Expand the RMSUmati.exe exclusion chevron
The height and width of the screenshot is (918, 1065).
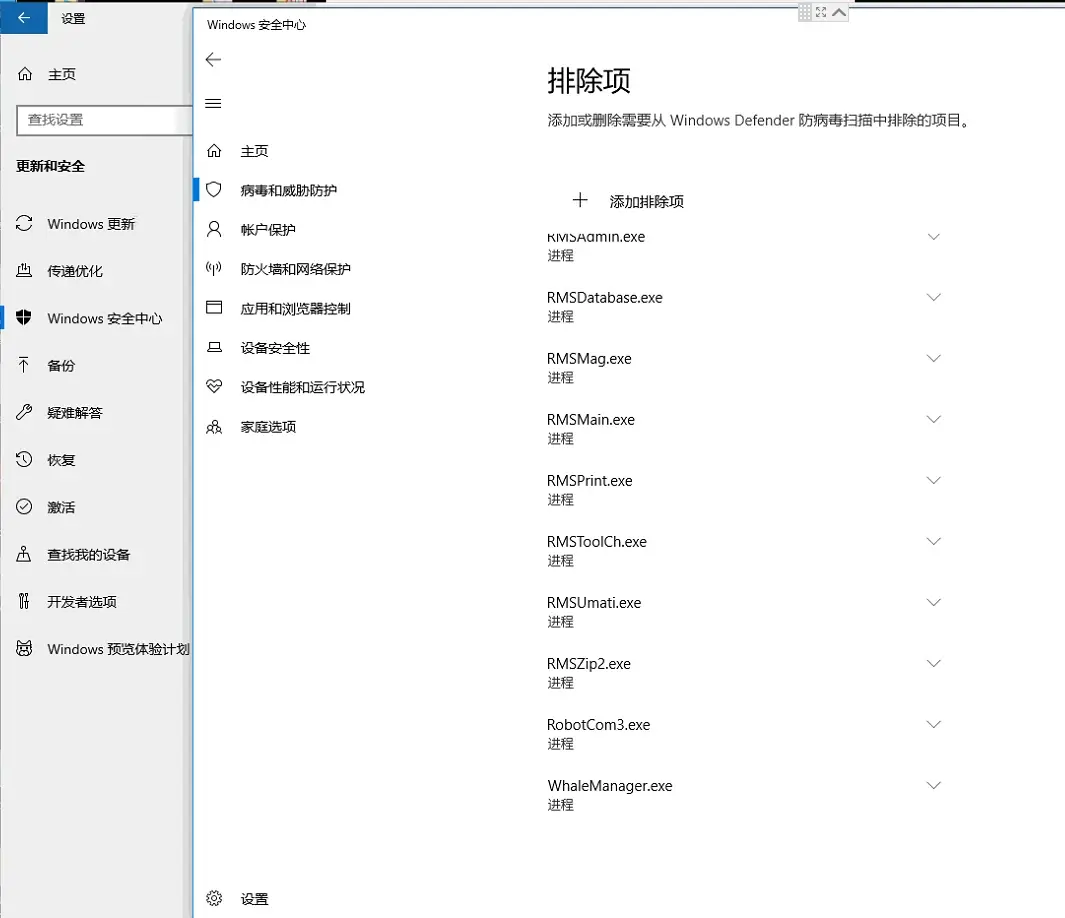[x=934, y=602]
